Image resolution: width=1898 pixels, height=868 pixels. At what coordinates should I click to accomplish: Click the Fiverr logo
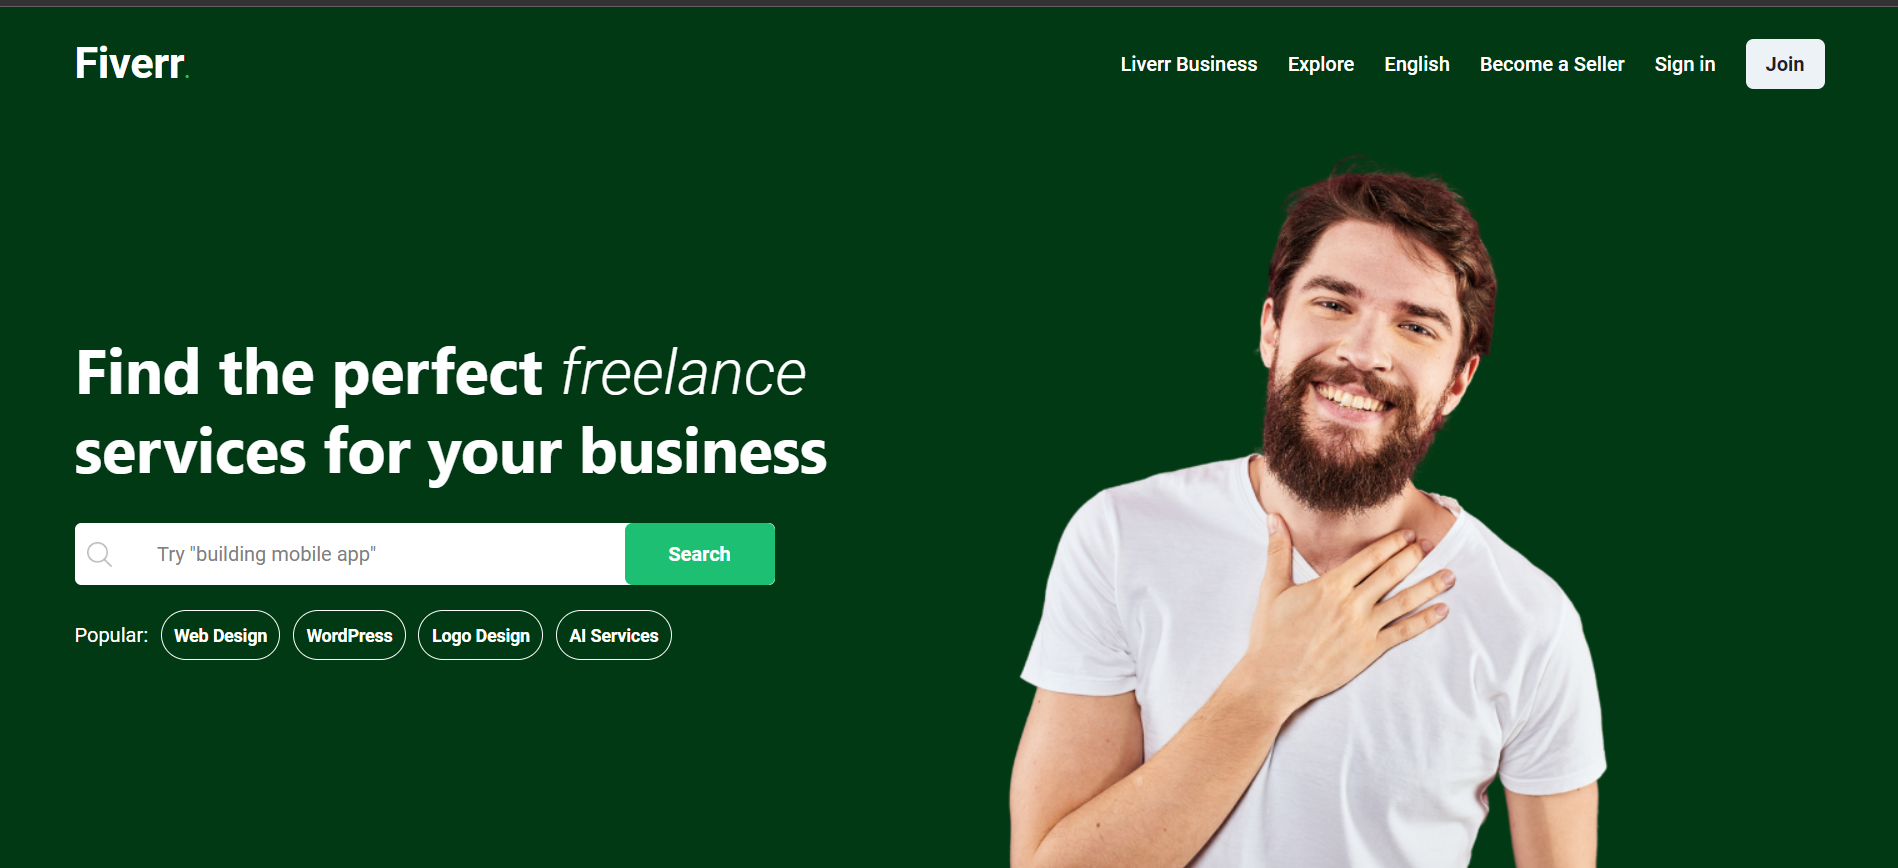[131, 63]
